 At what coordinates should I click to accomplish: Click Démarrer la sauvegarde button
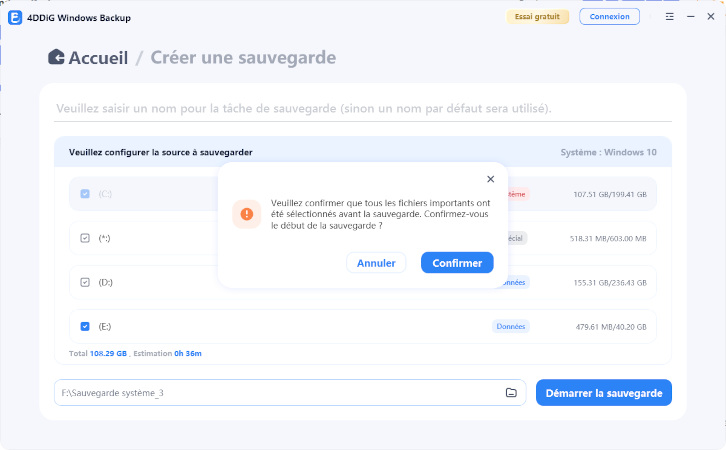(604, 393)
